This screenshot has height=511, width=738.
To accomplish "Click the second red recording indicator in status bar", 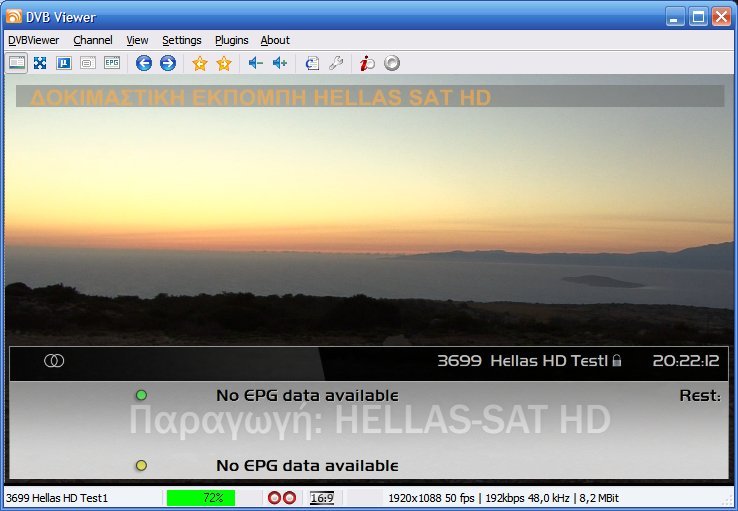I will click(289, 498).
